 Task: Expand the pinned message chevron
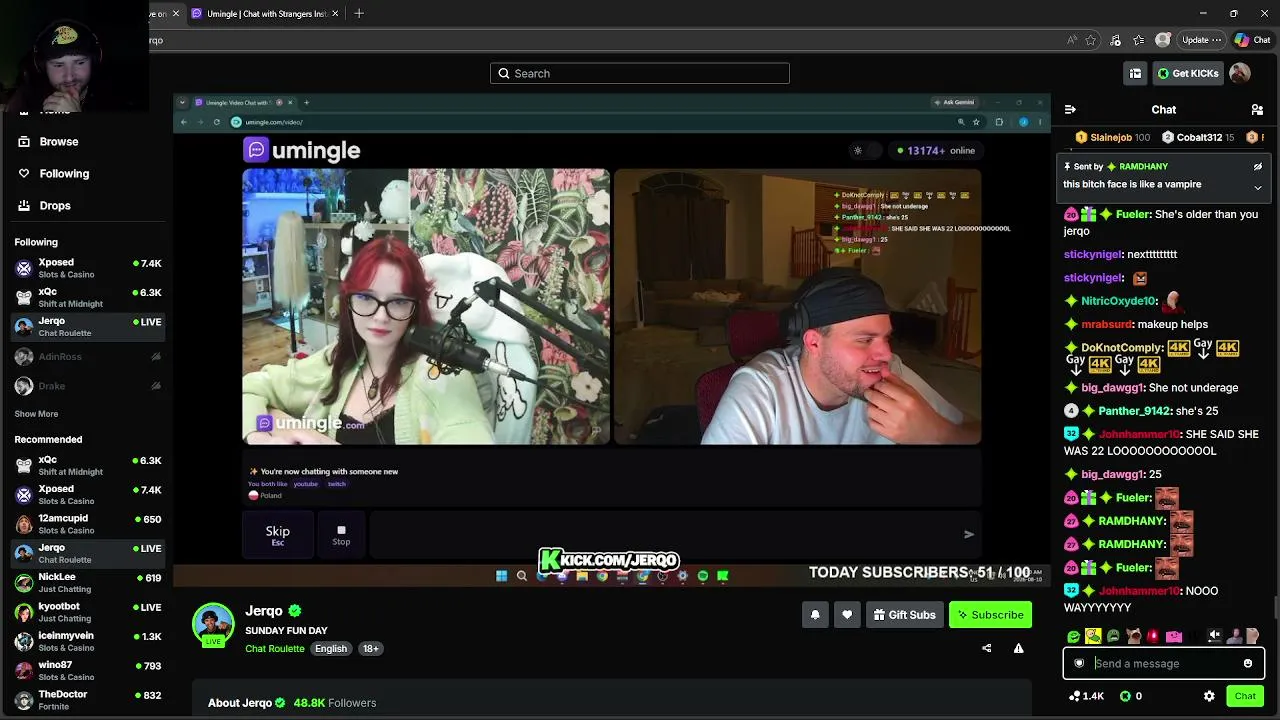coord(1258,187)
